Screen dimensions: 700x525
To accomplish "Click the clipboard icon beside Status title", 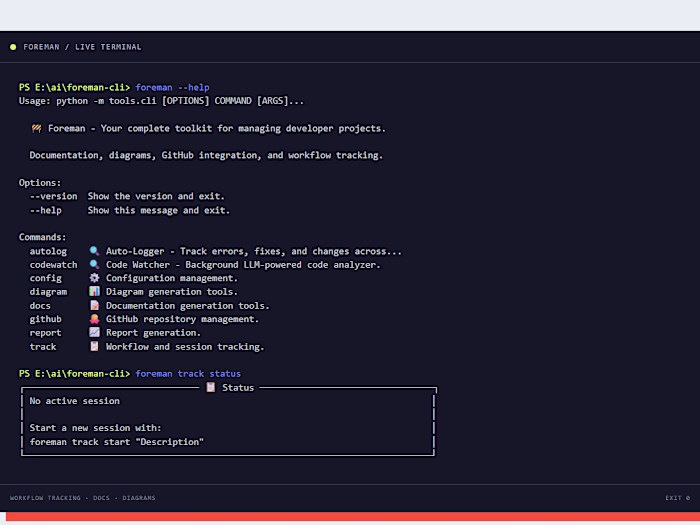I will point(211,387).
